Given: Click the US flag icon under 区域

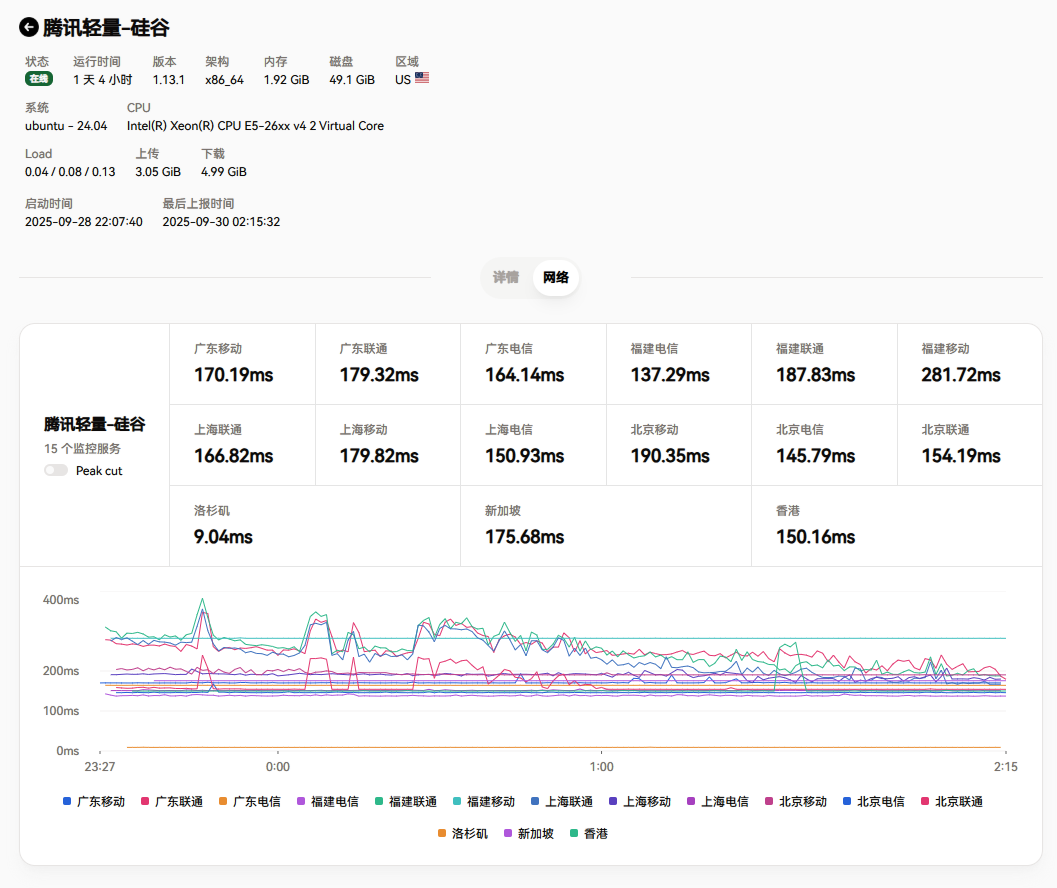Looking at the screenshot, I should coord(422,78).
